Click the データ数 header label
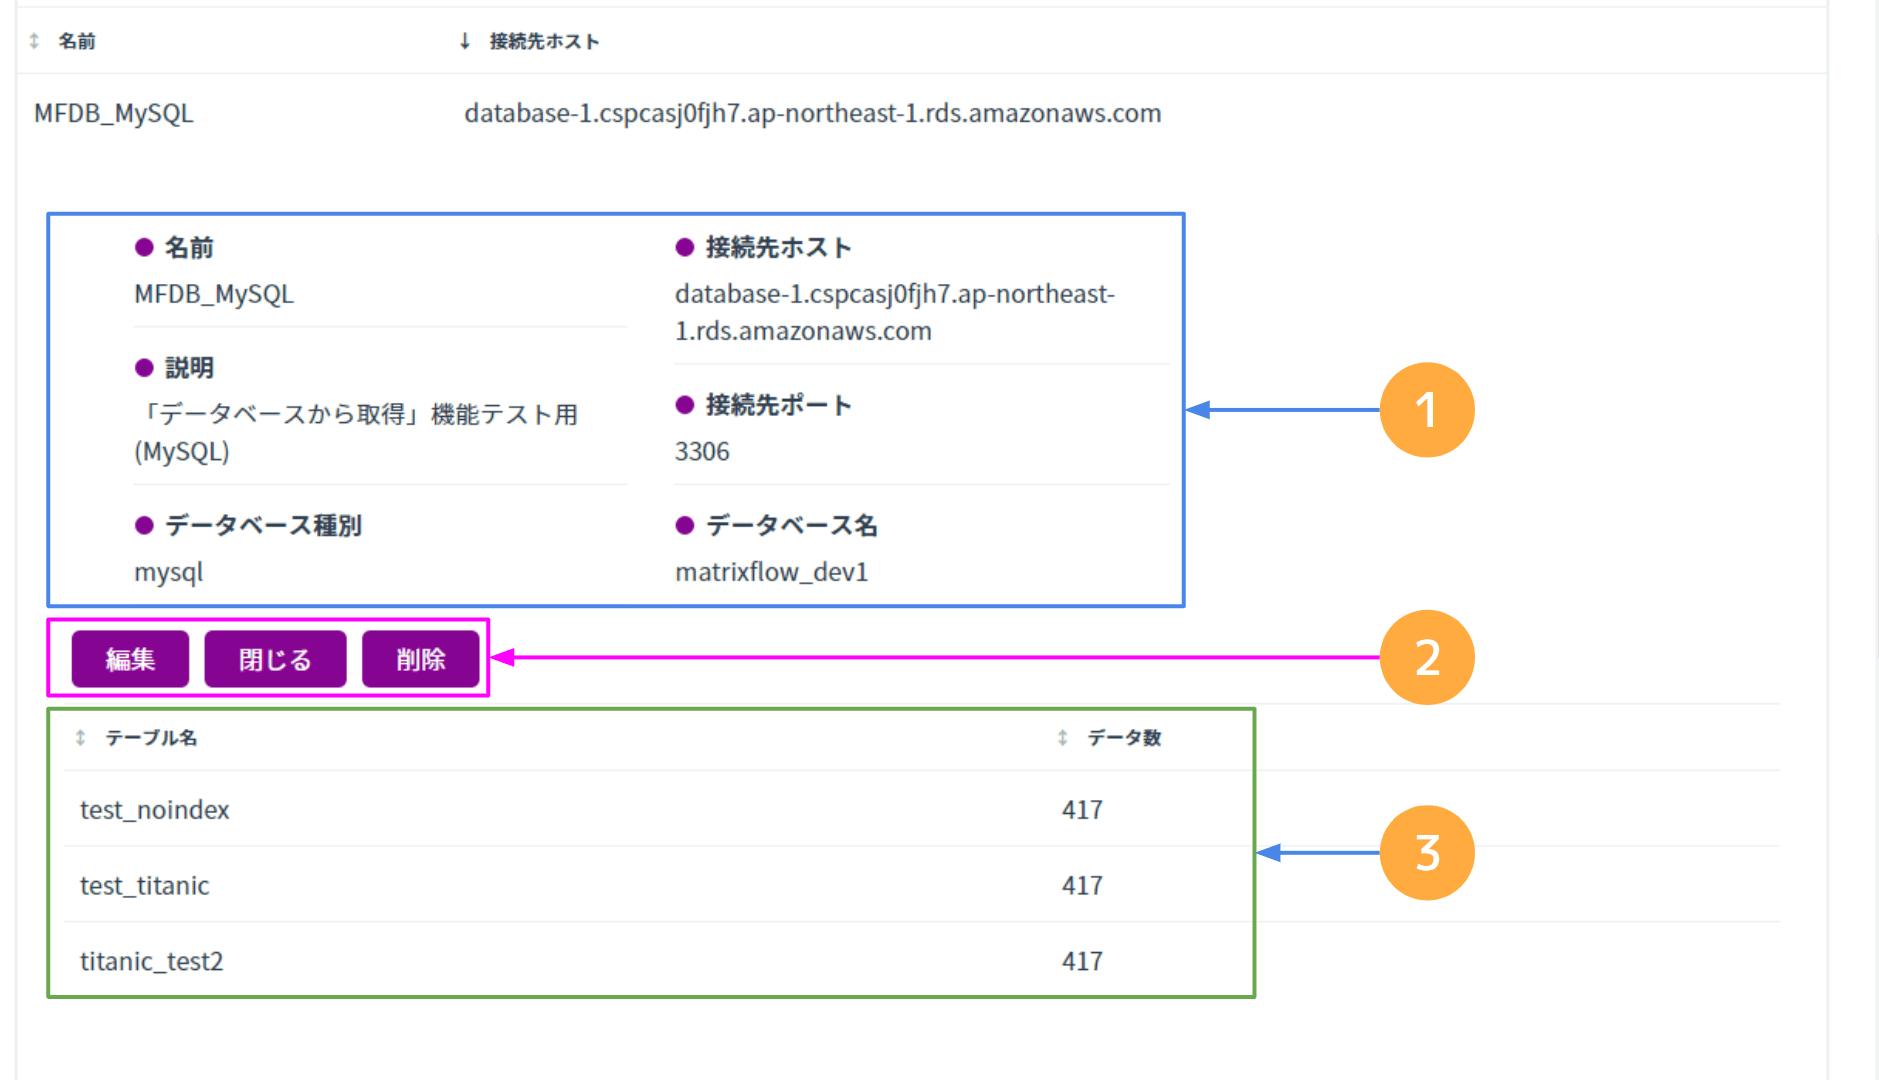The height and width of the screenshot is (1080, 1879). pyautogui.click(x=1124, y=738)
